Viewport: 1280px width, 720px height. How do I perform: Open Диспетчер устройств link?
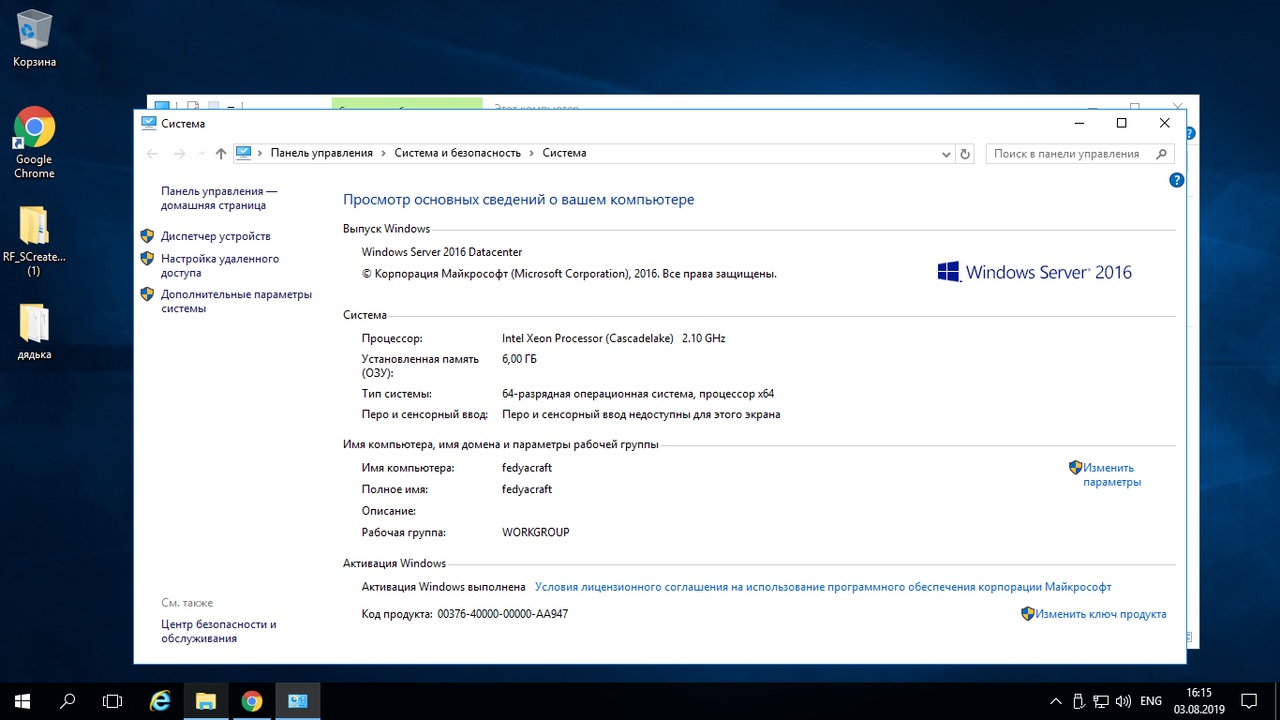click(215, 236)
